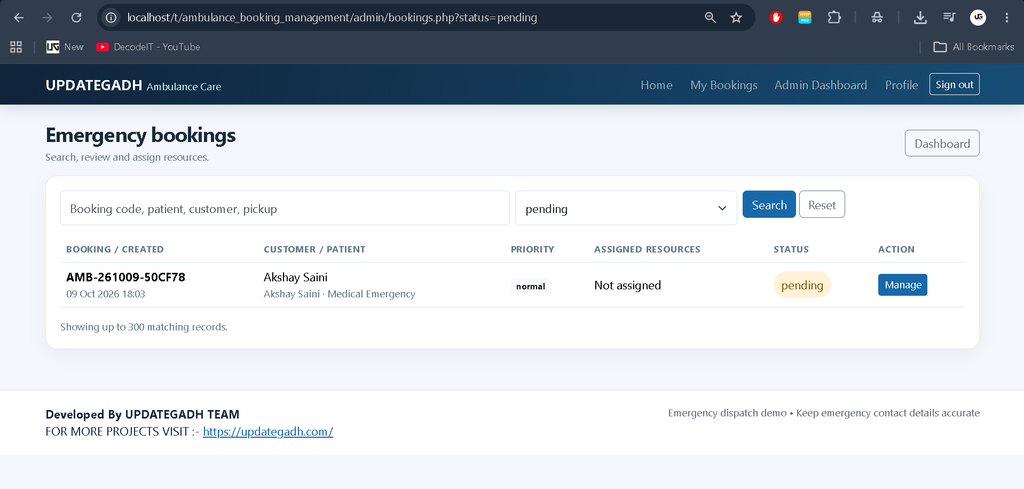The width and height of the screenshot is (1024, 489).
Task: Focus the booking code search field
Action: 285,208
